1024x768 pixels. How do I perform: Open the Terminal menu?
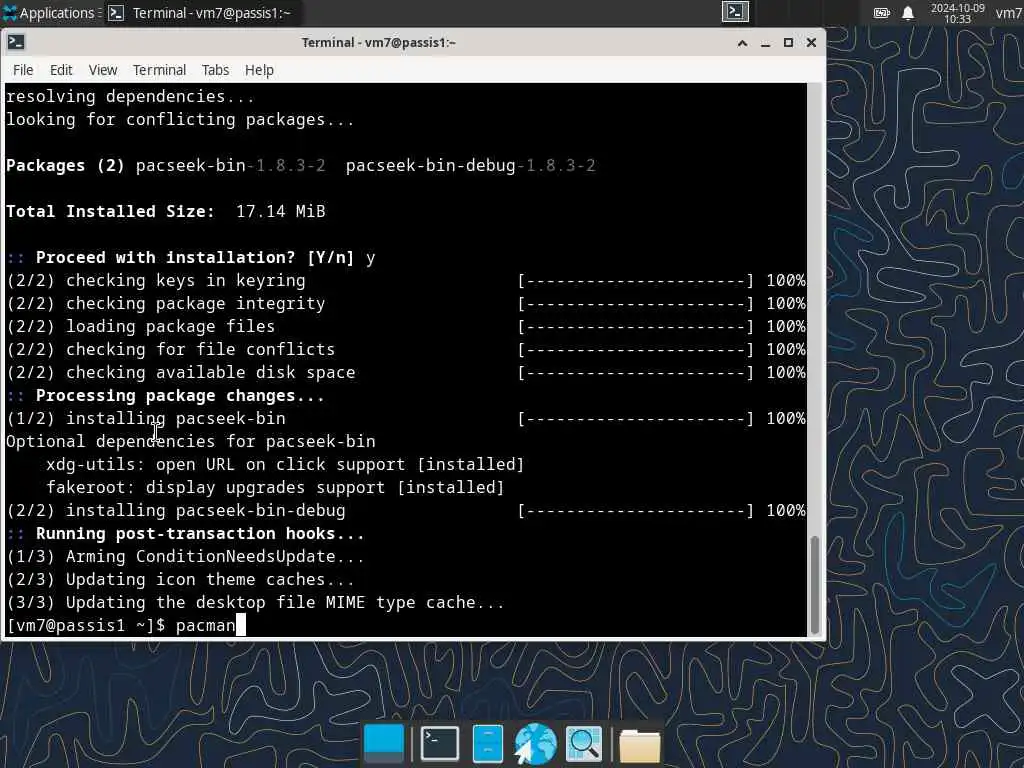tap(159, 70)
